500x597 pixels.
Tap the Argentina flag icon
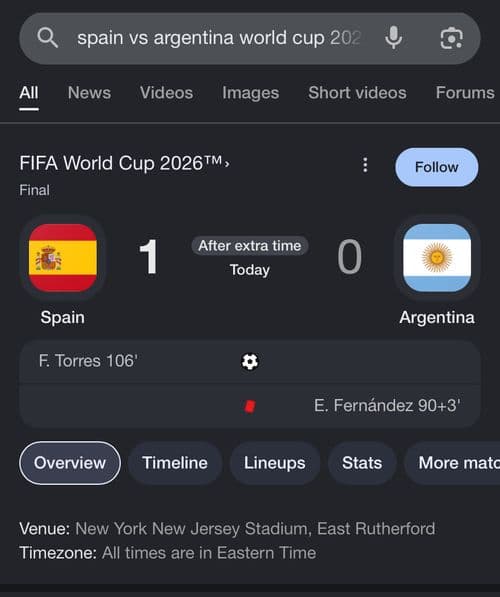click(x=437, y=258)
